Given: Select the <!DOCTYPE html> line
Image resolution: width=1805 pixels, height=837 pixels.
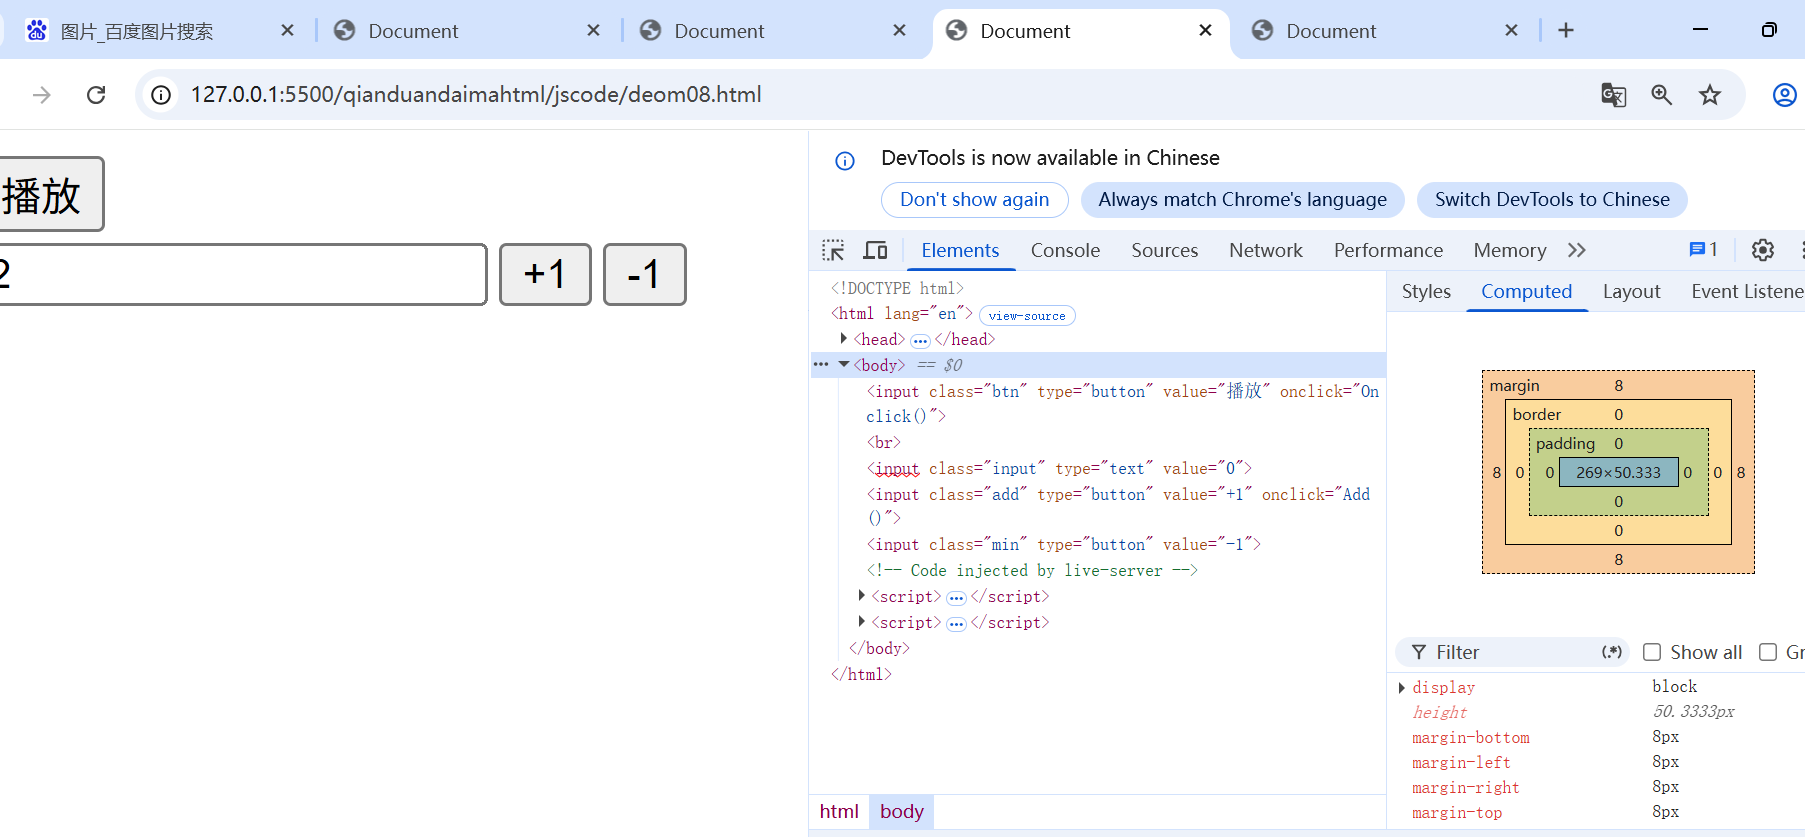Looking at the screenshot, I should 897,289.
